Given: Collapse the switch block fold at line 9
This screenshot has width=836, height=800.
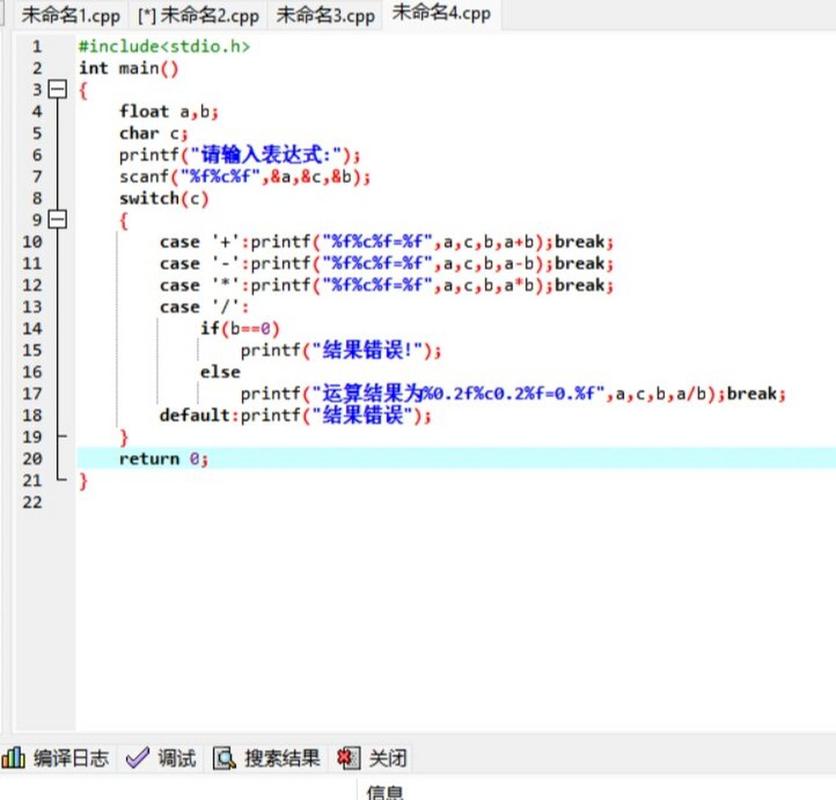Looking at the screenshot, I should (58, 219).
